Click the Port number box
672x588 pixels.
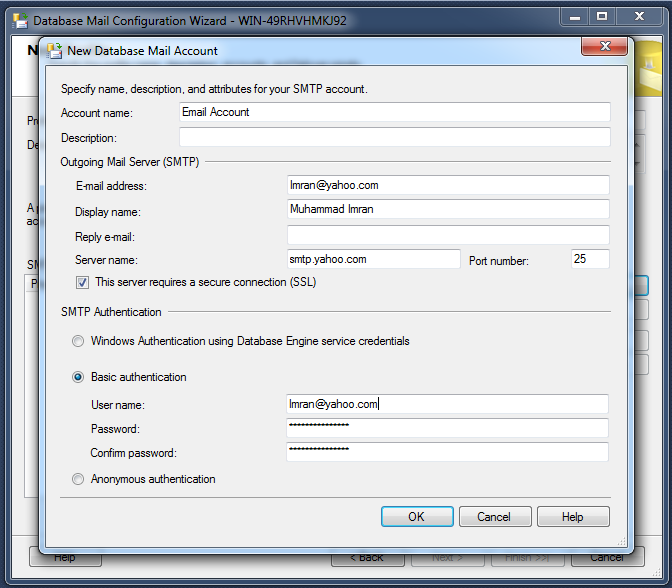(589, 259)
